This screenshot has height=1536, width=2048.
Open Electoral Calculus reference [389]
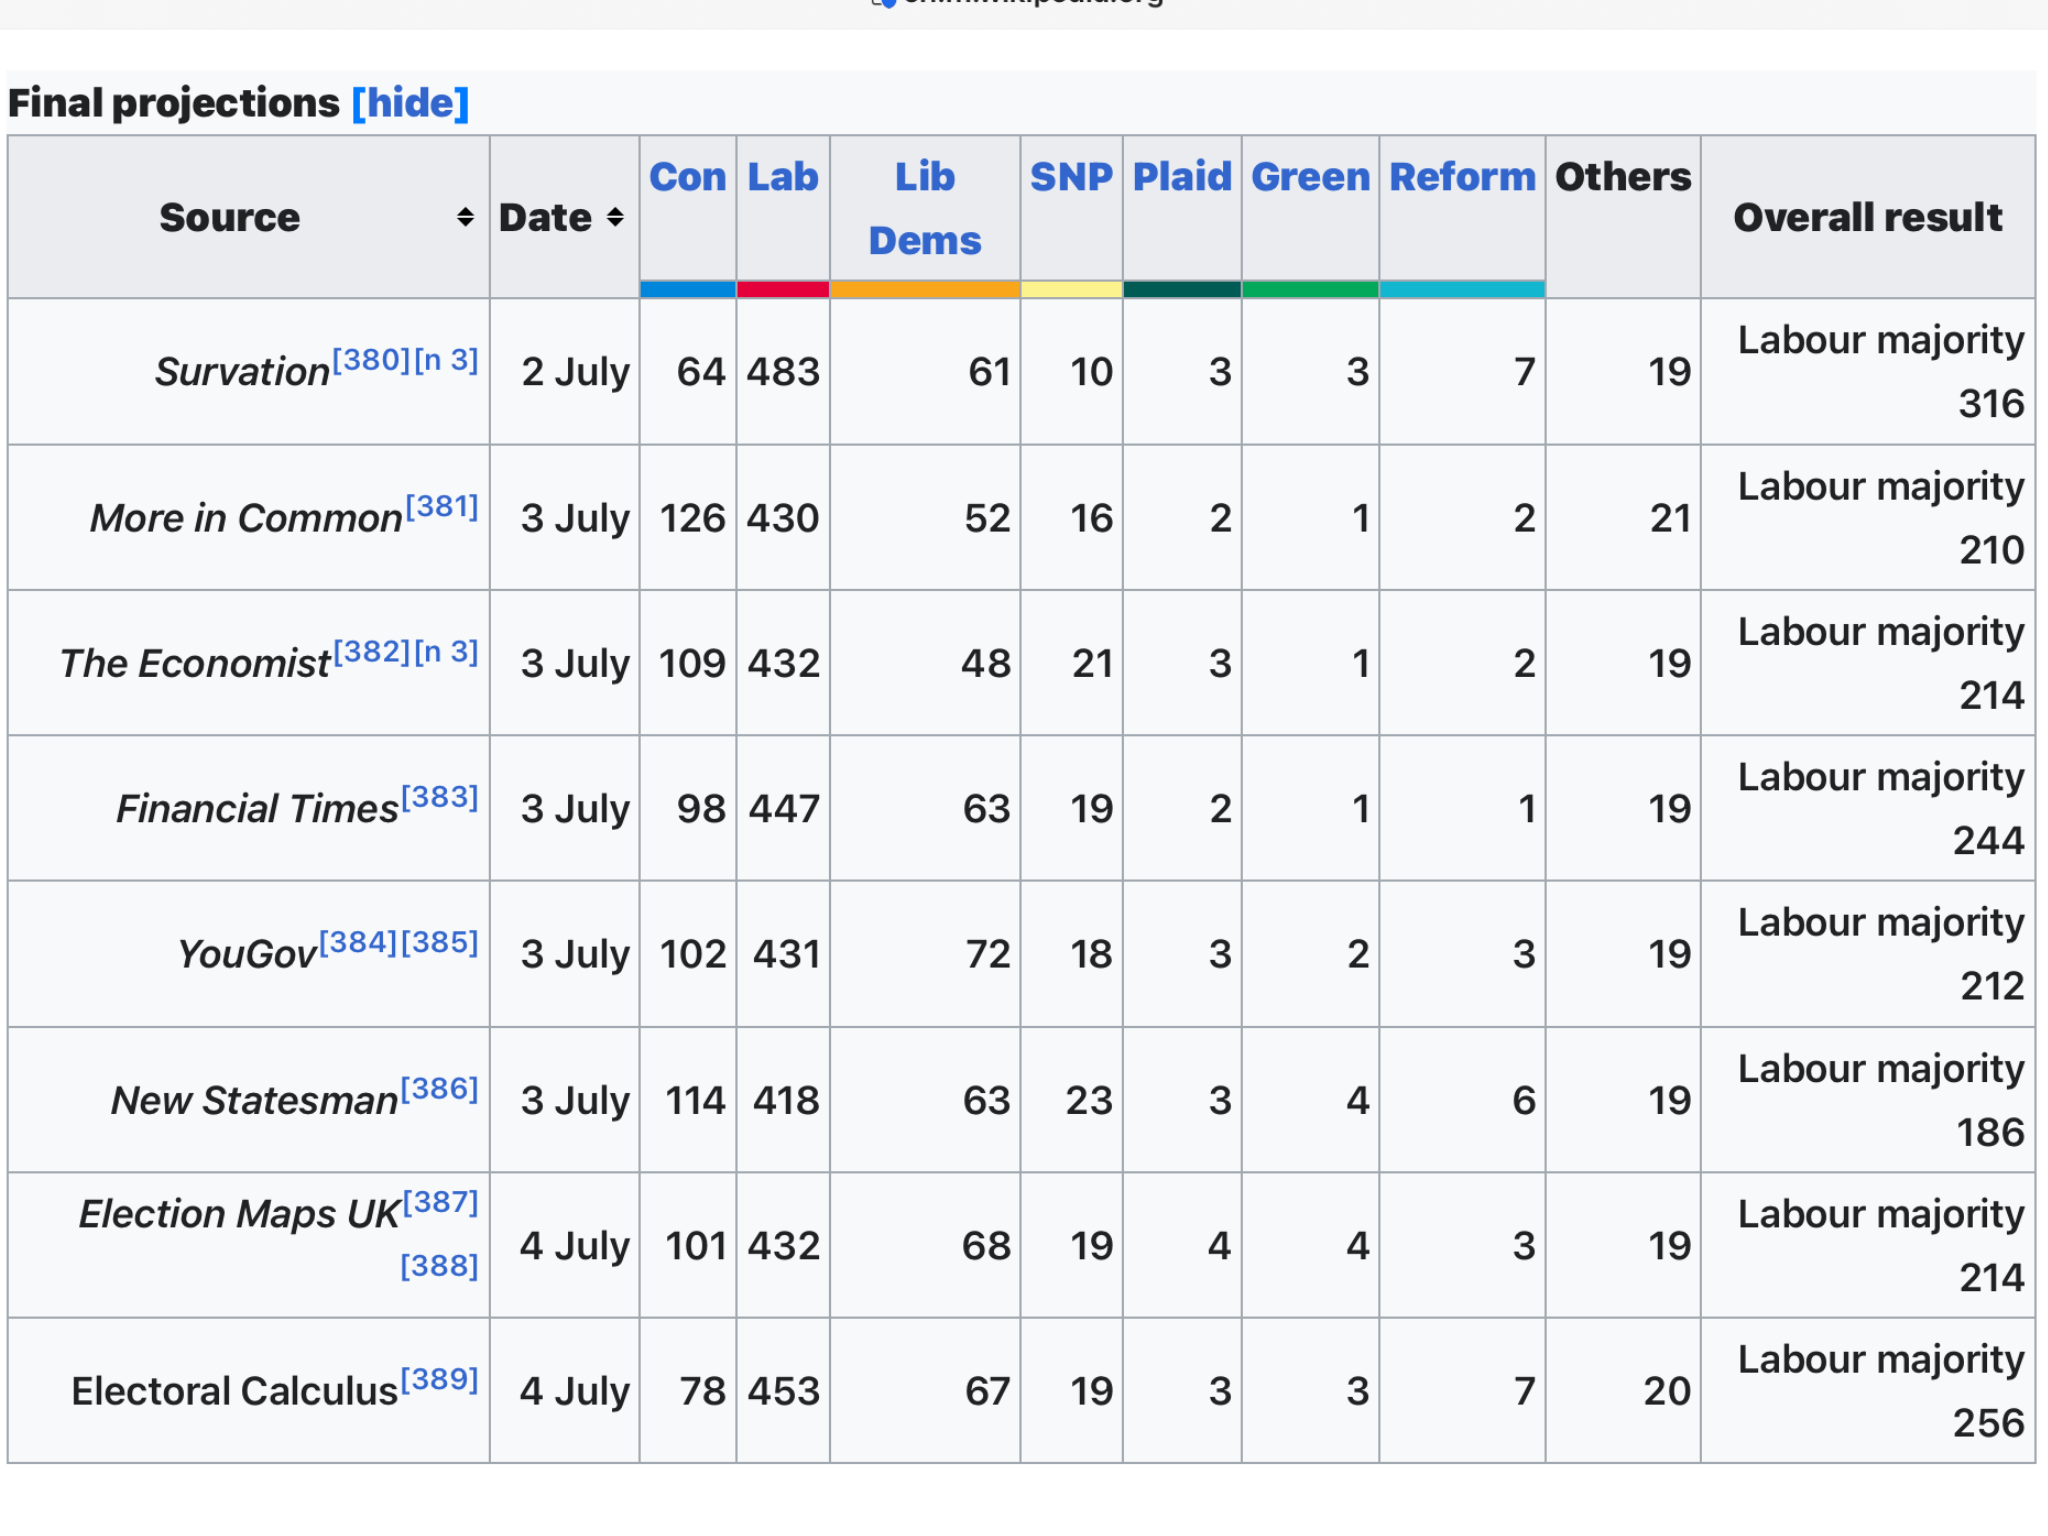[440, 1379]
